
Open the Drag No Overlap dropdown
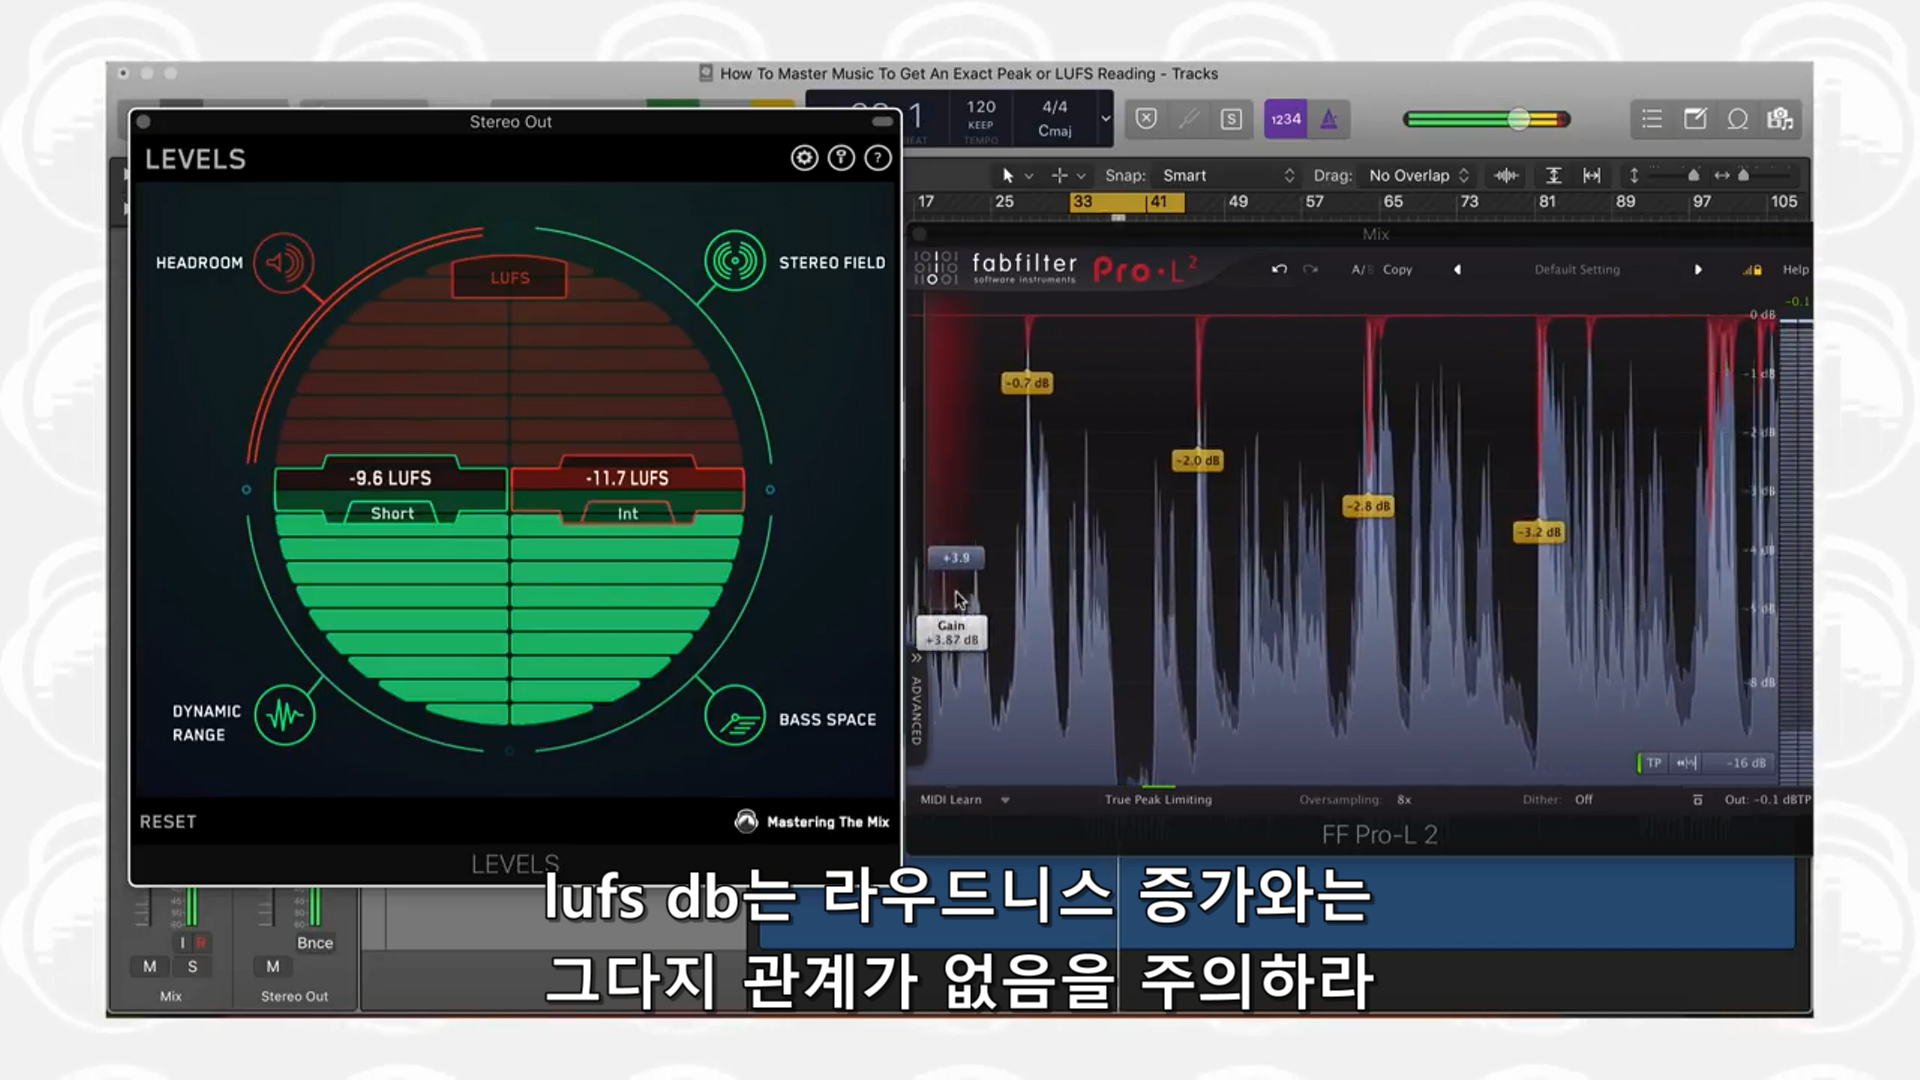[1419, 175]
